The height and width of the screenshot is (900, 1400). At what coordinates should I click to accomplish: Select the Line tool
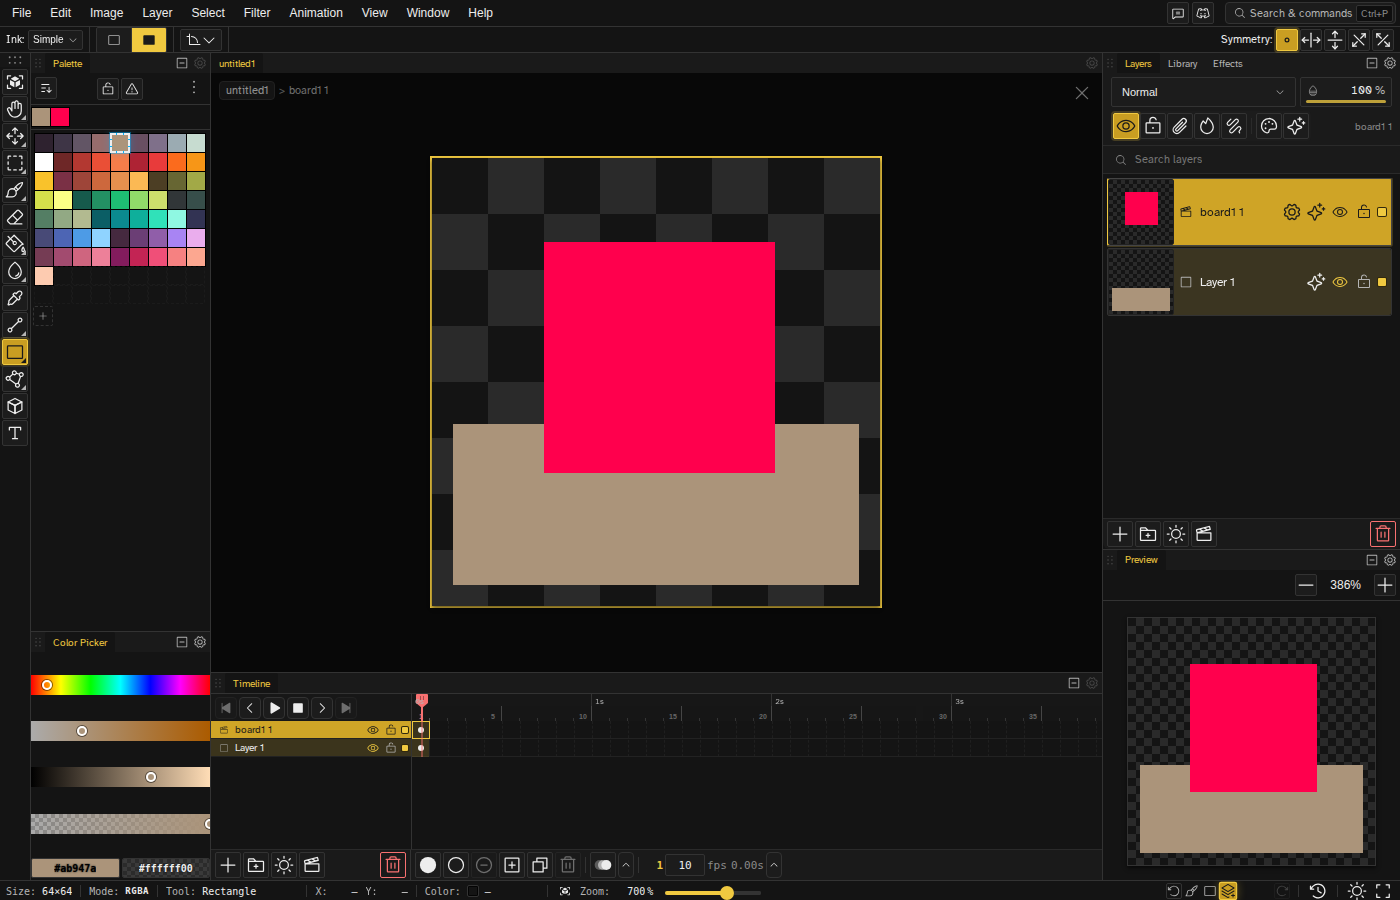point(15,325)
